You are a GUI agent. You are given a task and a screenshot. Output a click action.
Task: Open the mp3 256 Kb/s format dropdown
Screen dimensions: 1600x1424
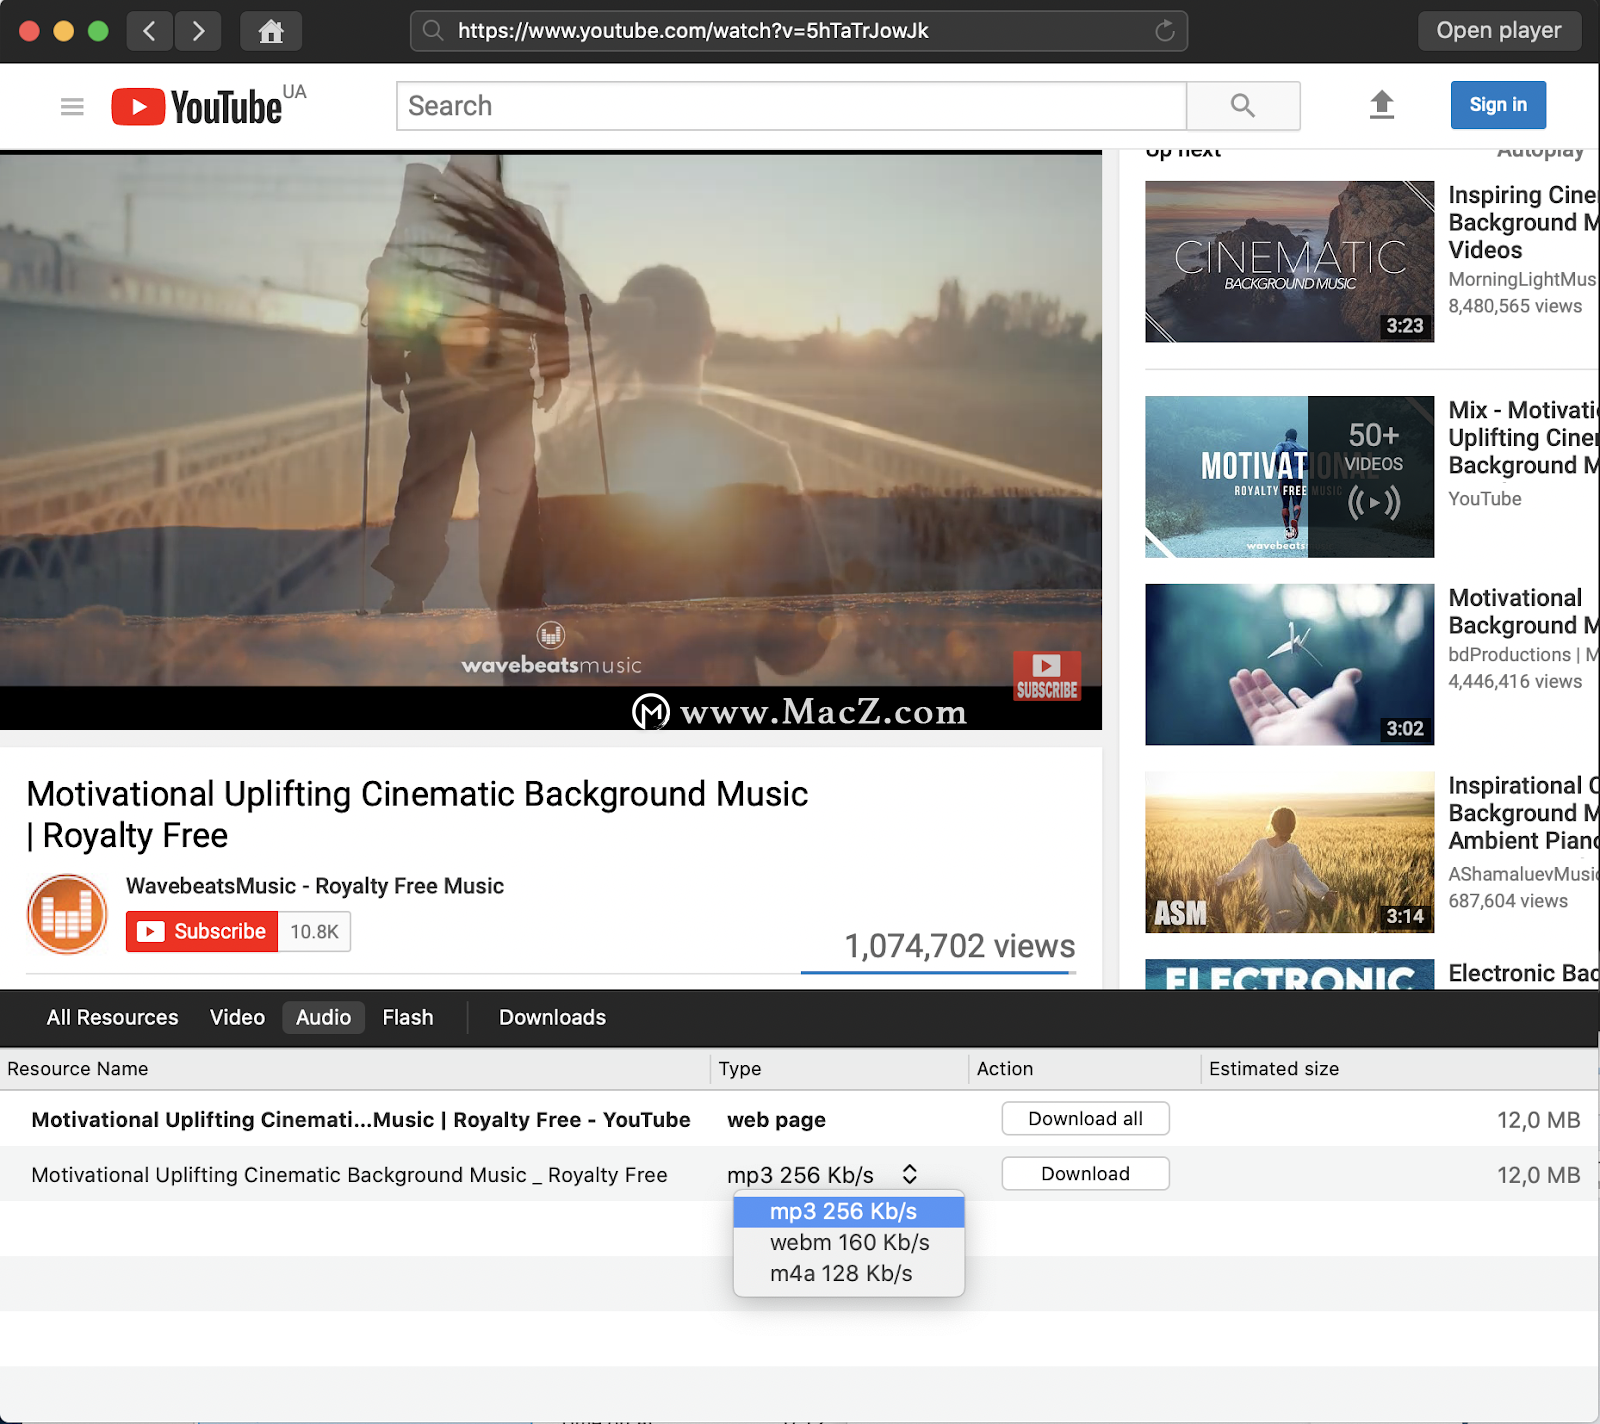tap(822, 1174)
